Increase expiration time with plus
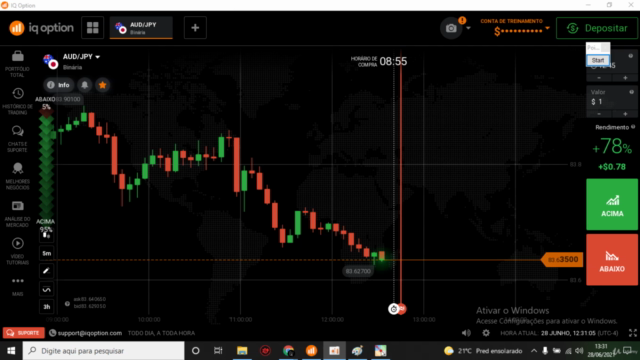This screenshot has height=360, width=640. pos(625,78)
